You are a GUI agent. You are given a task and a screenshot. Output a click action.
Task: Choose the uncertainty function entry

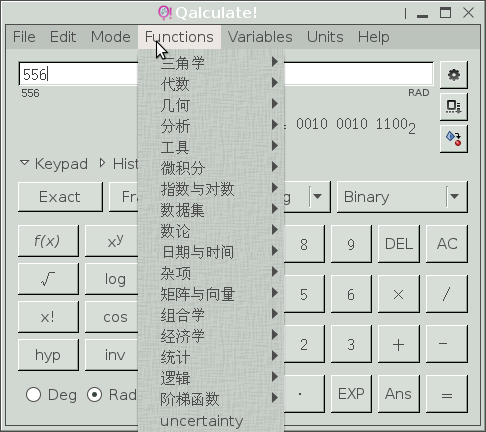pyautogui.click(x=211, y=420)
